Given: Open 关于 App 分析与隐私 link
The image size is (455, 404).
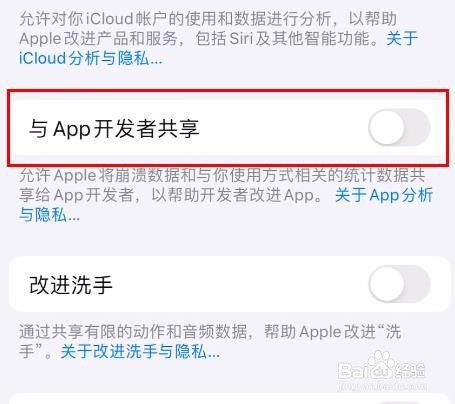Looking at the screenshot, I should (x=226, y=205).
